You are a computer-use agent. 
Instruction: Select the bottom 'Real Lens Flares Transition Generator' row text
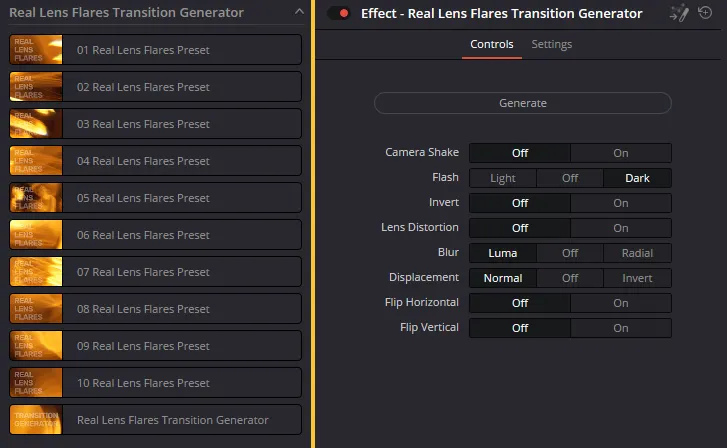[172, 420]
